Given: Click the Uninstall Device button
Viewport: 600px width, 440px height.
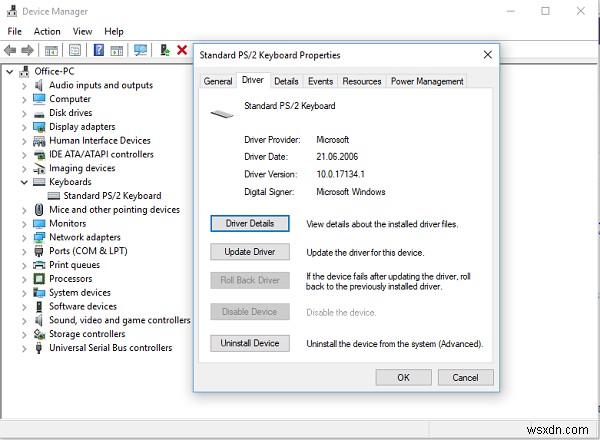Looking at the screenshot, I should coord(250,343).
